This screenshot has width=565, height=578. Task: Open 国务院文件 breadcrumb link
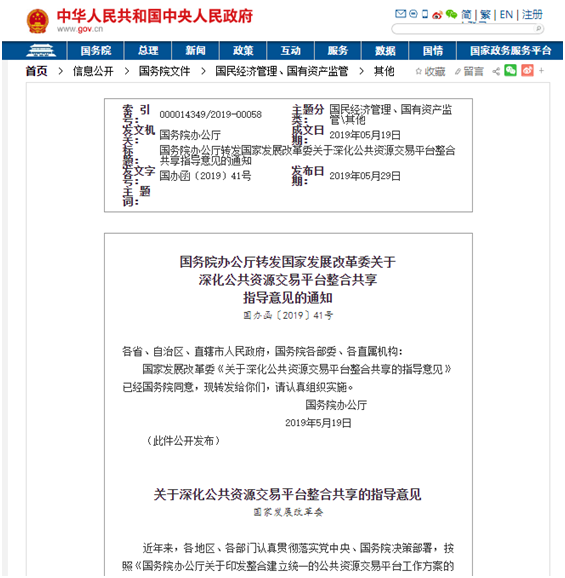tap(164, 71)
